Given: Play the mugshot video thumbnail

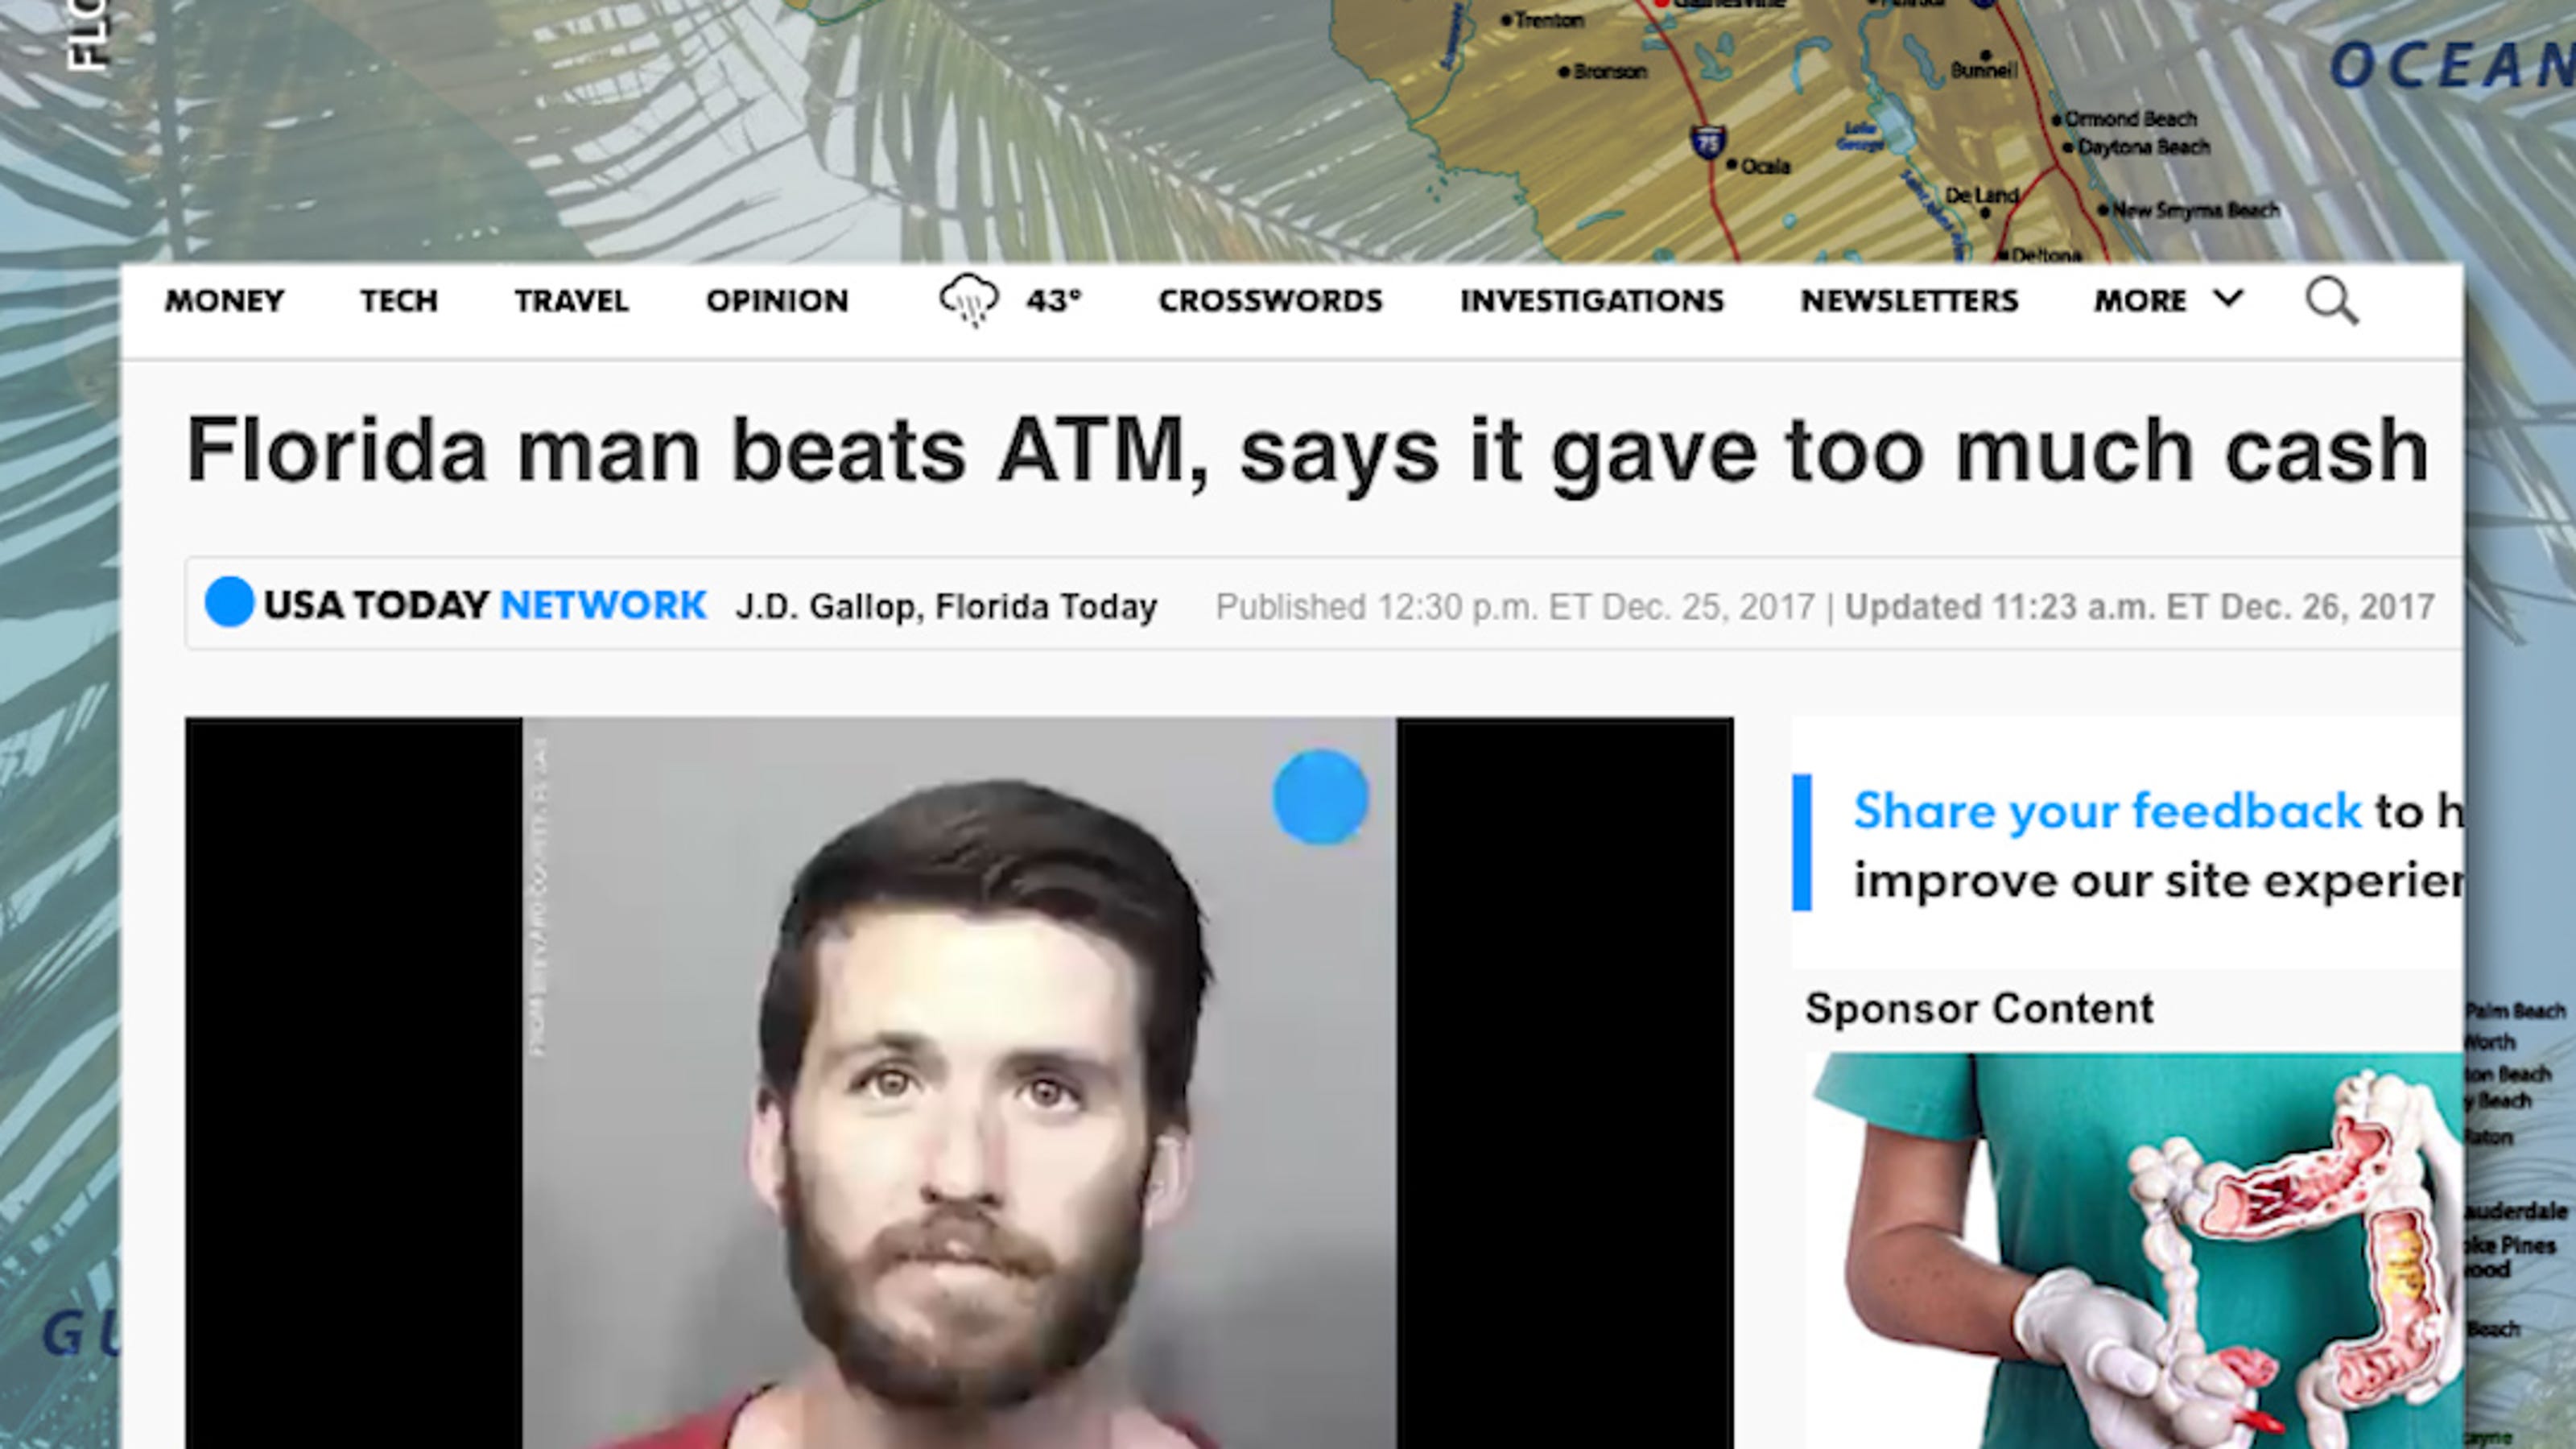Looking at the screenshot, I should click(x=959, y=1083).
